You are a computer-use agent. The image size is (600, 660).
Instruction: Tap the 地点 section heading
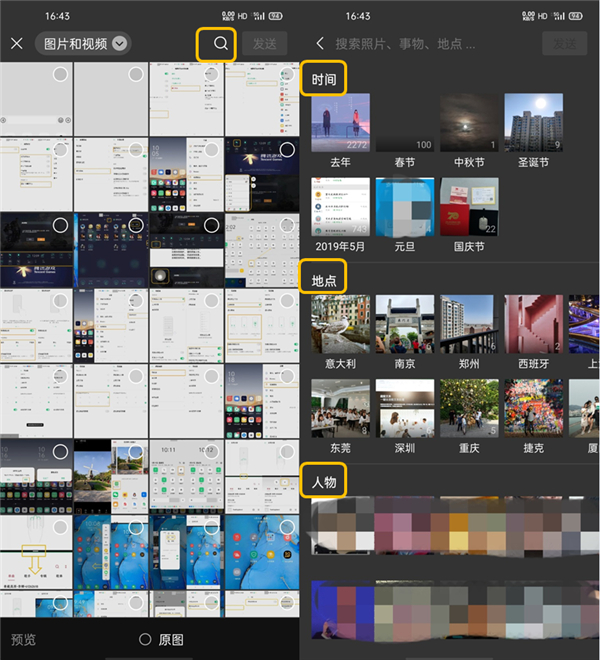324,281
